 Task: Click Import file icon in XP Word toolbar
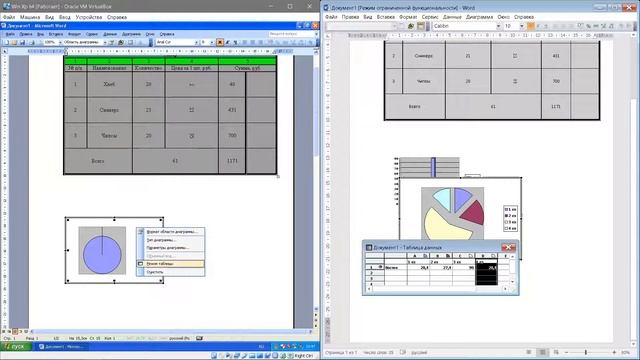(x=121, y=42)
